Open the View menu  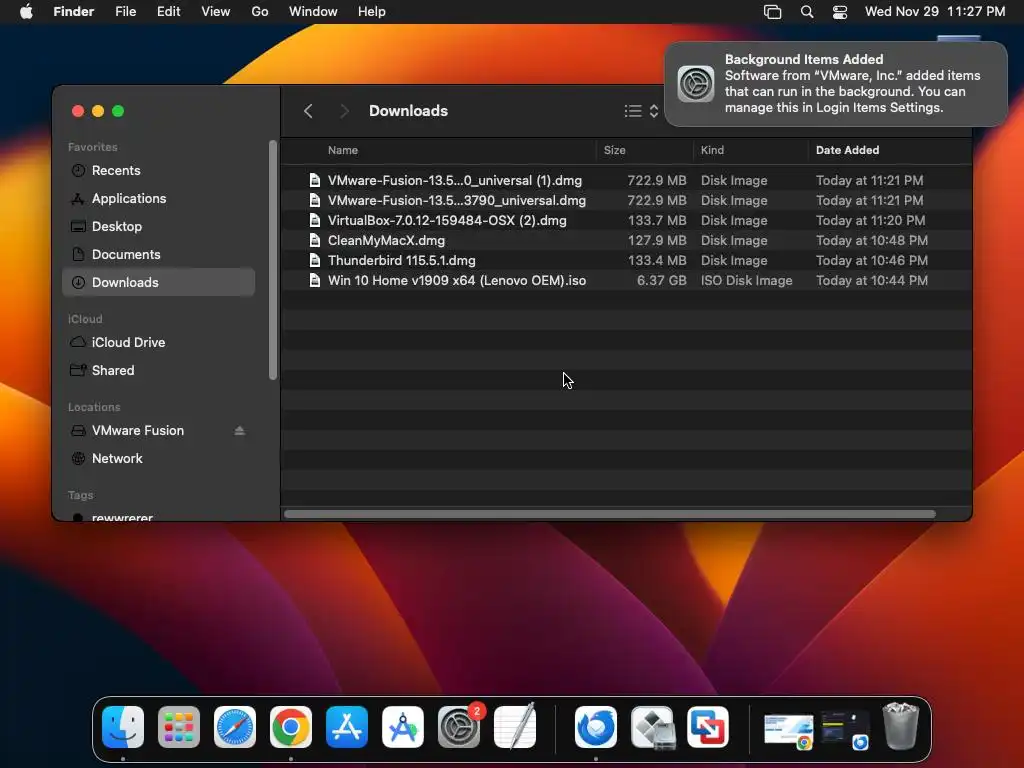tap(216, 12)
